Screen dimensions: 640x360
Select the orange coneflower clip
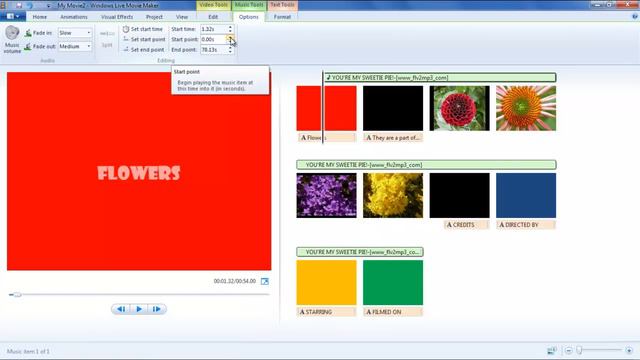[526, 108]
